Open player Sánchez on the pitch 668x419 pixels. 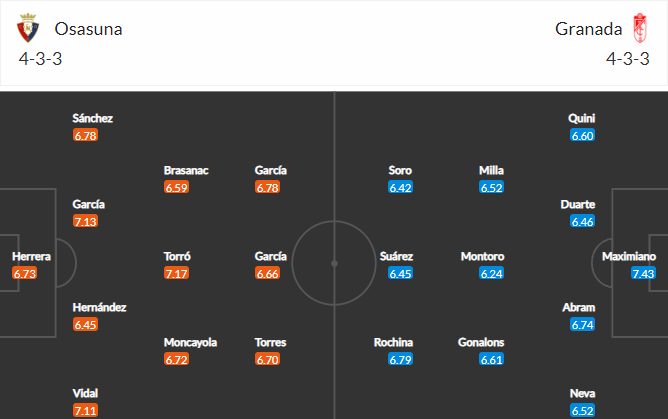pyautogui.click(x=92, y=118)
